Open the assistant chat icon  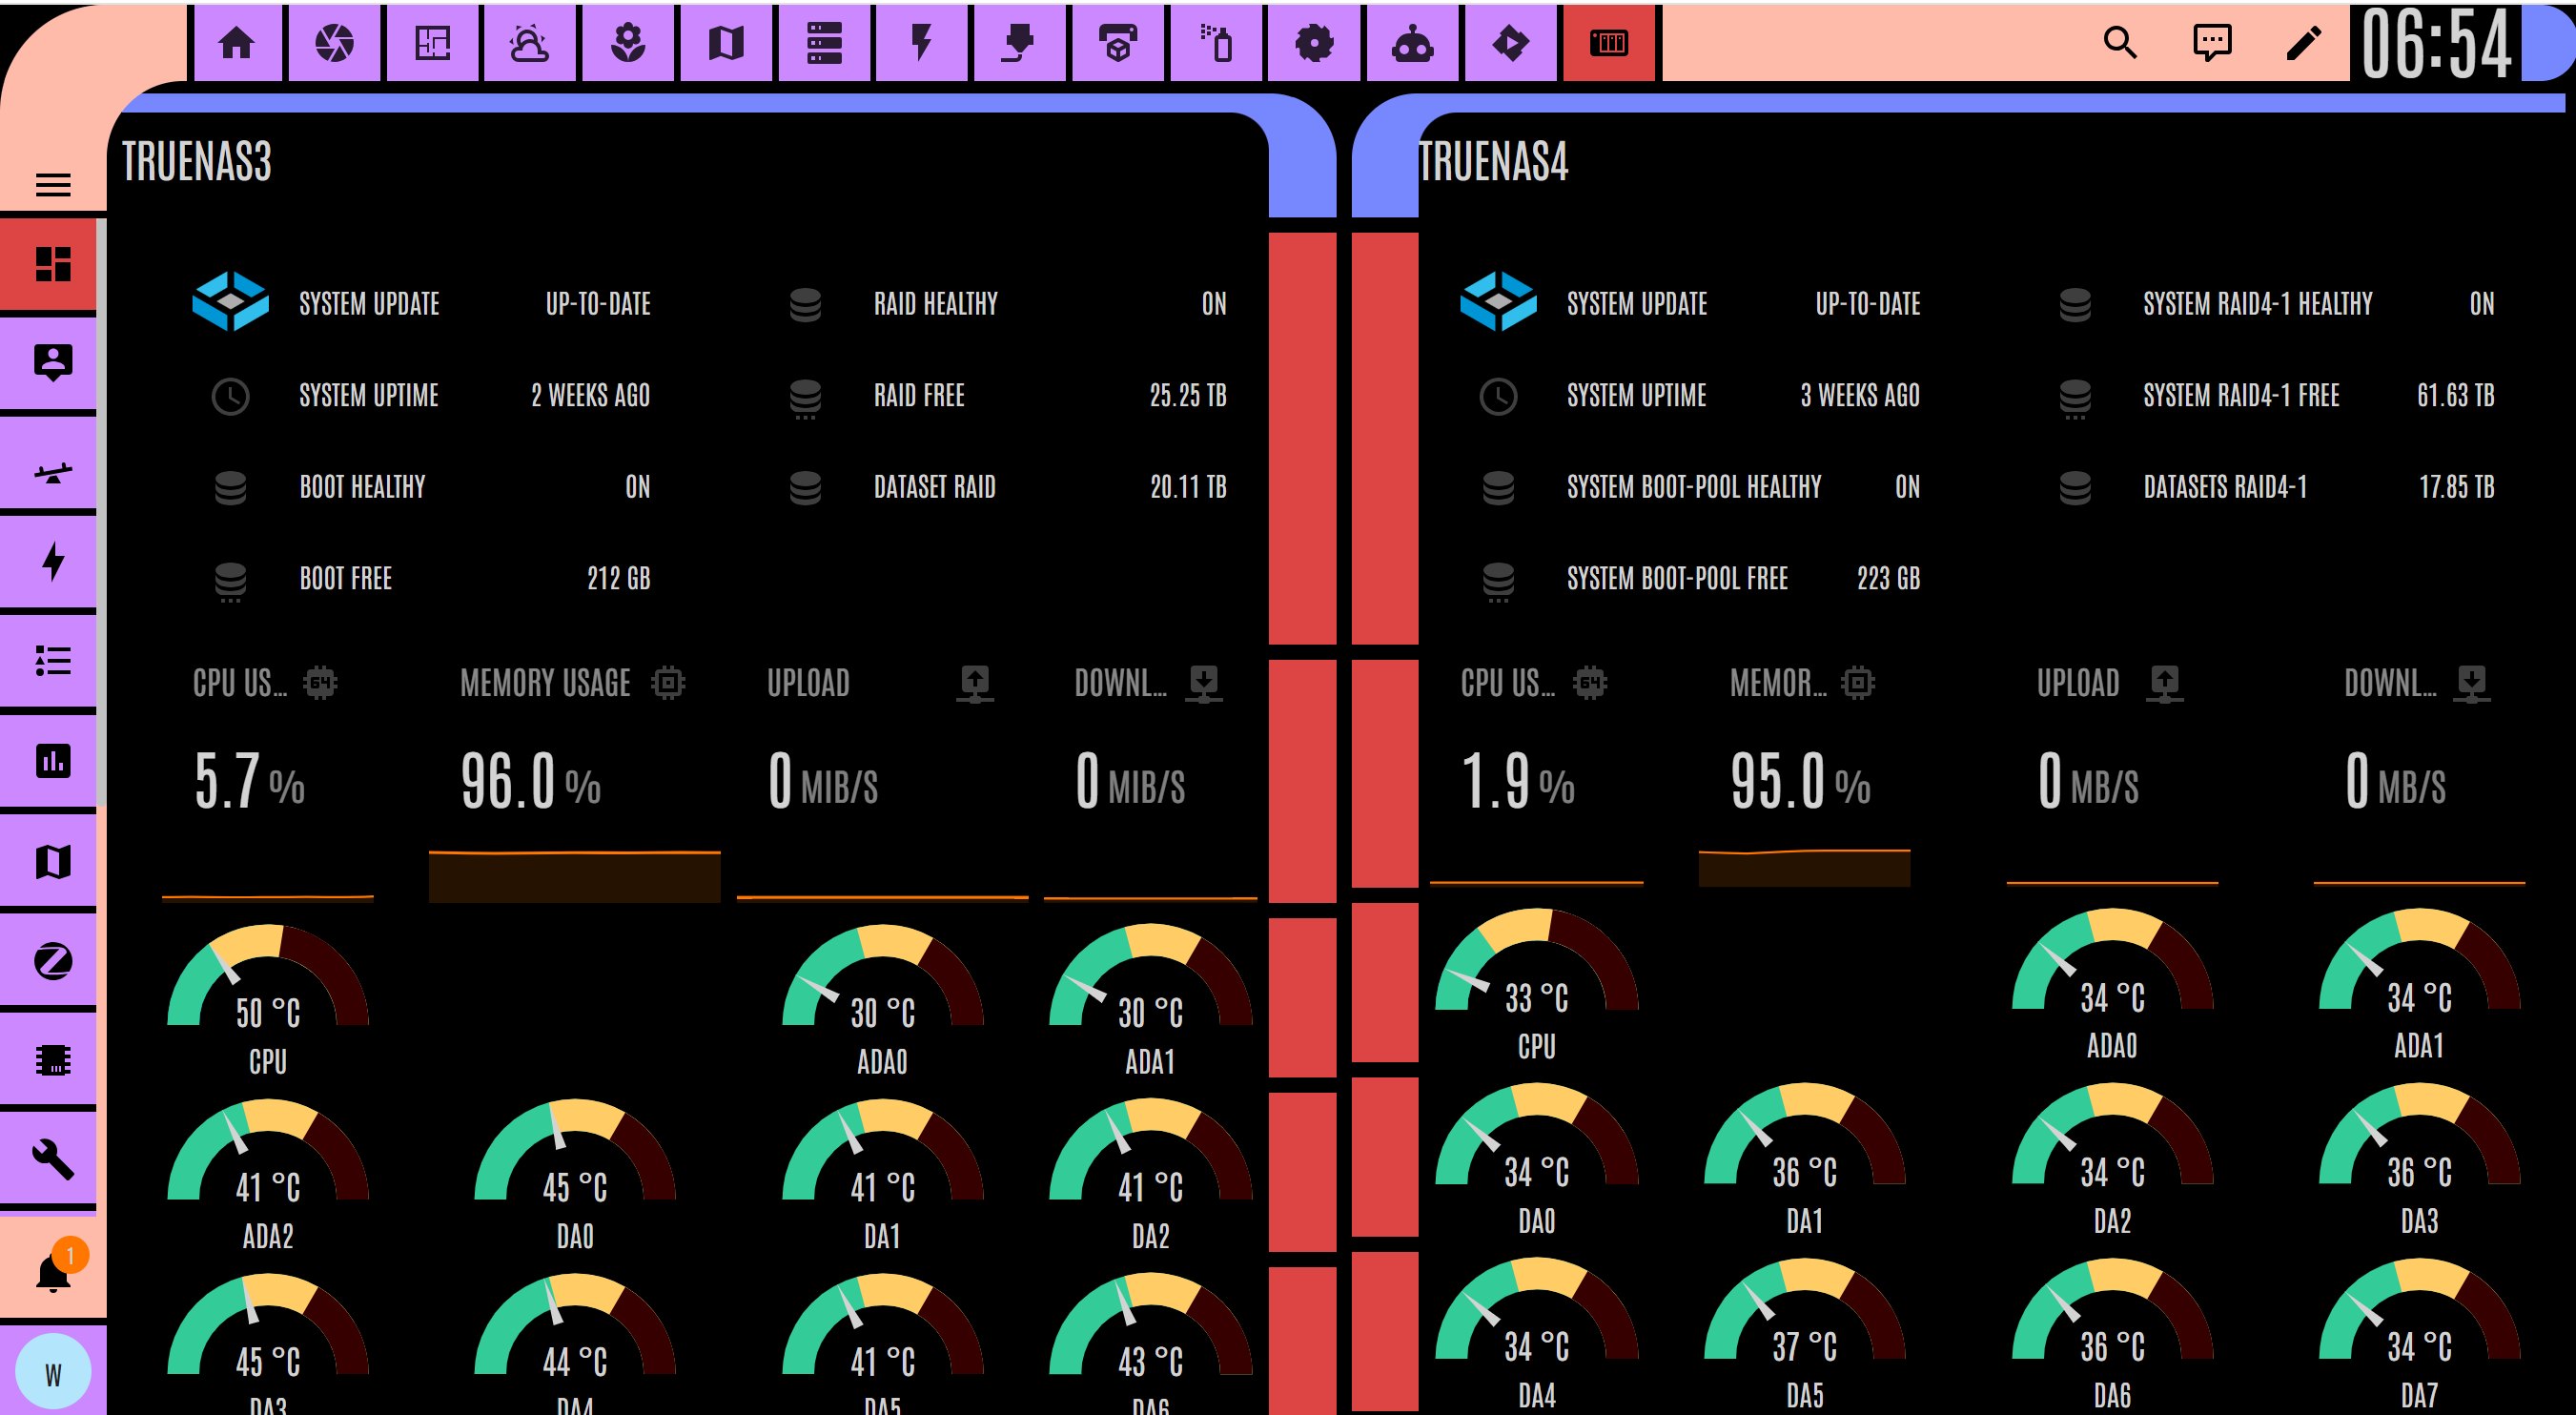click(x=2212, y=43)
